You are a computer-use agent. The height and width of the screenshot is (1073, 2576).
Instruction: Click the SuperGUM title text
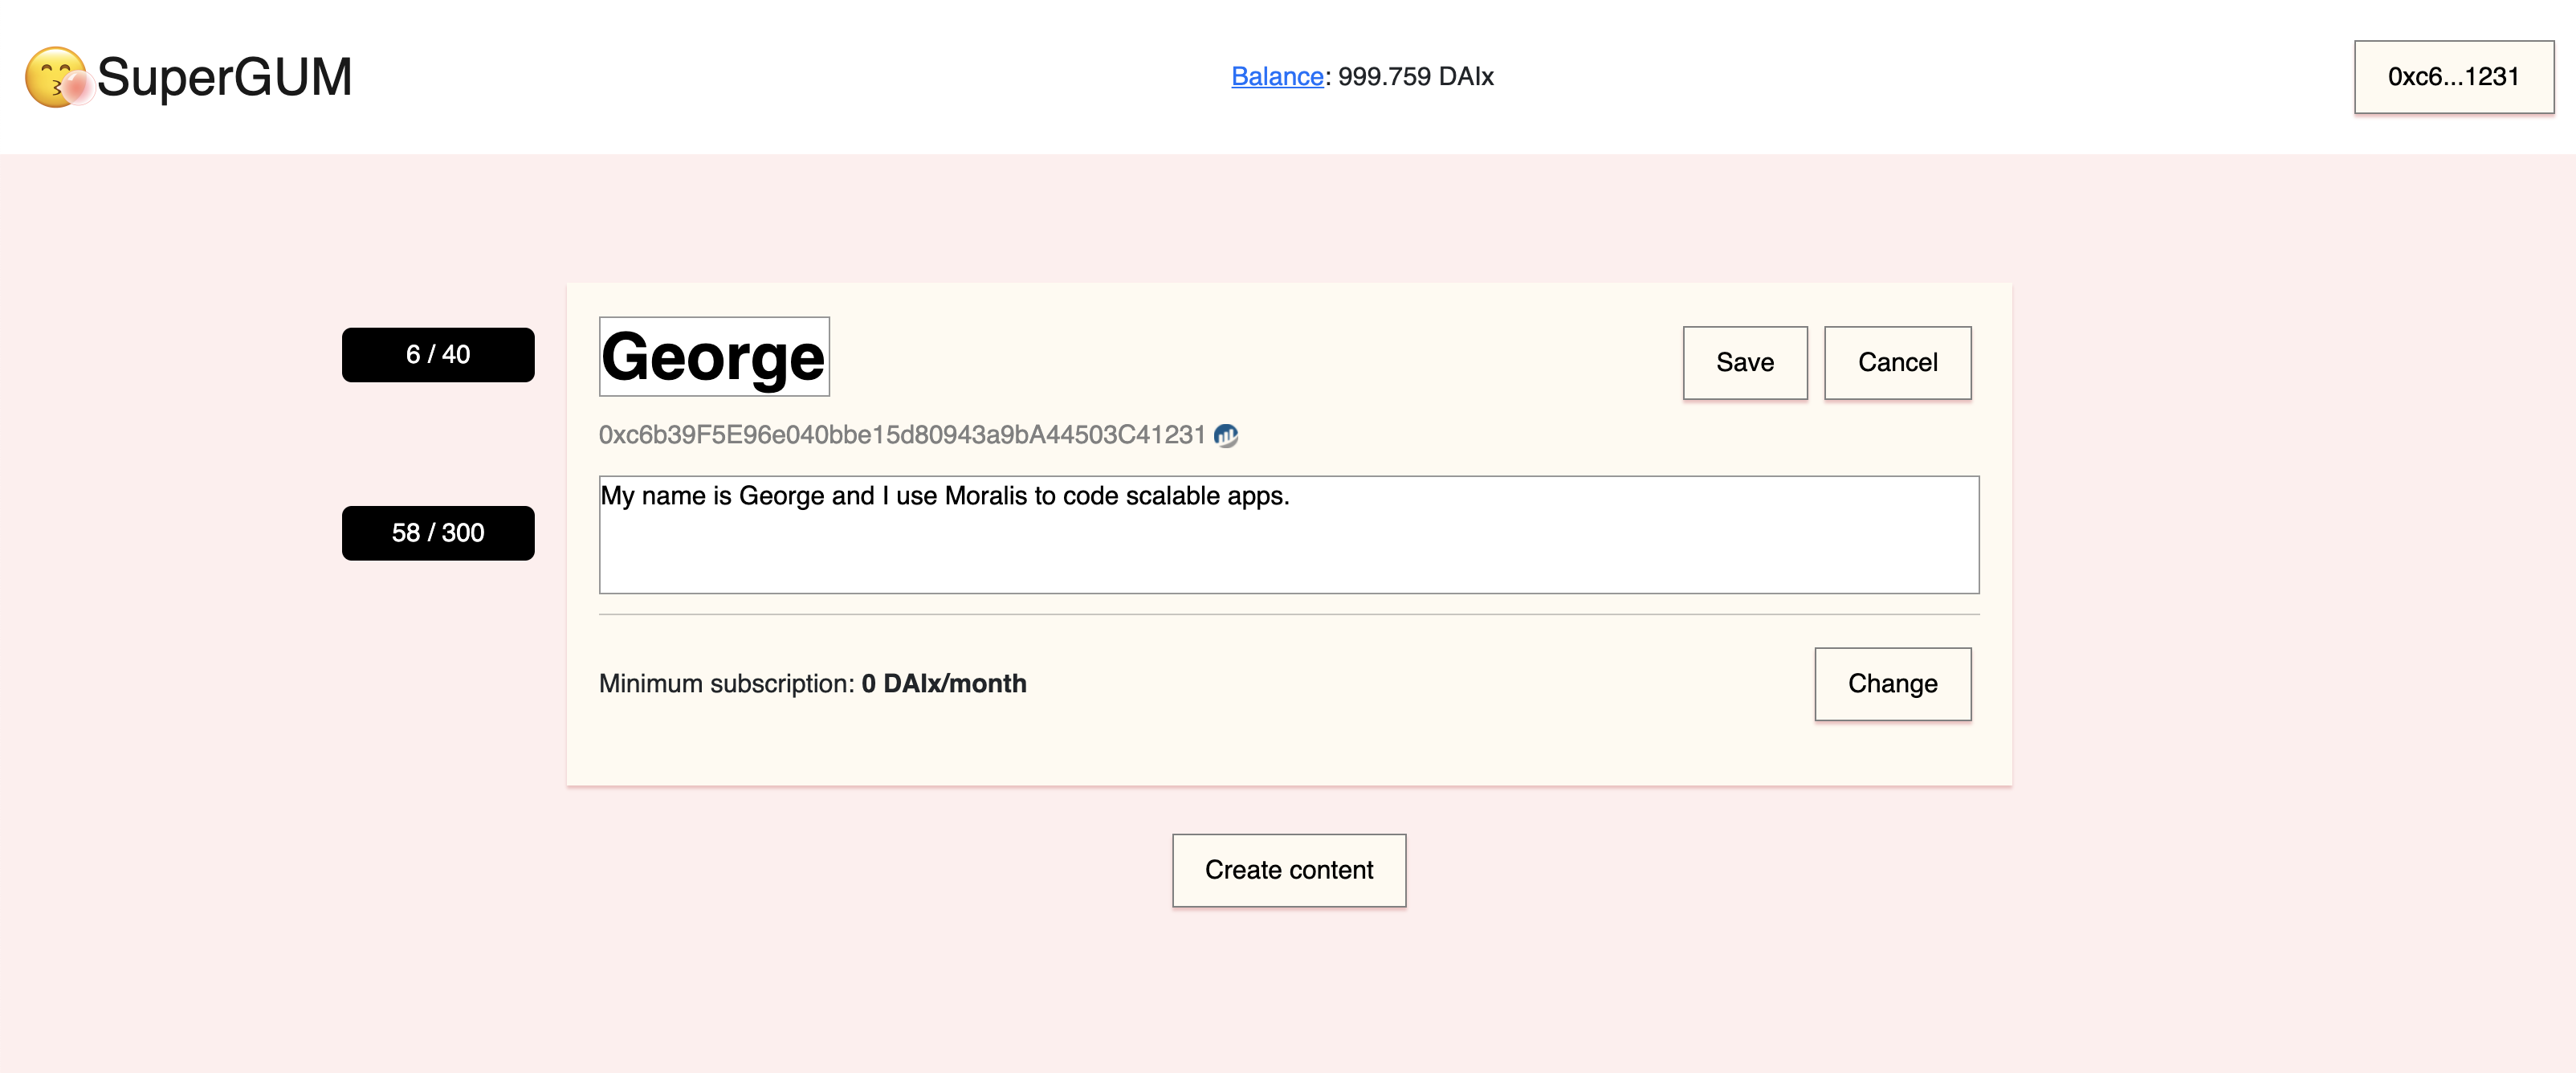[x=225, y=77]
